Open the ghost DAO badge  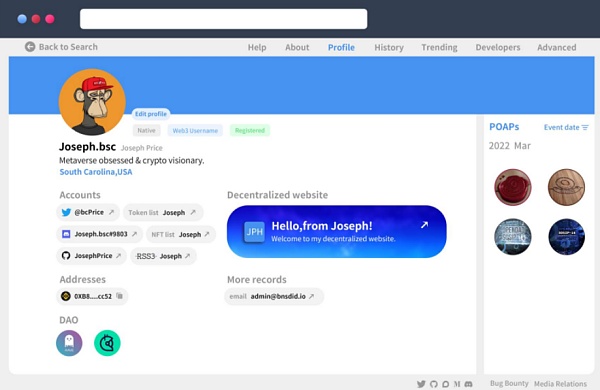tap(69, 343)
